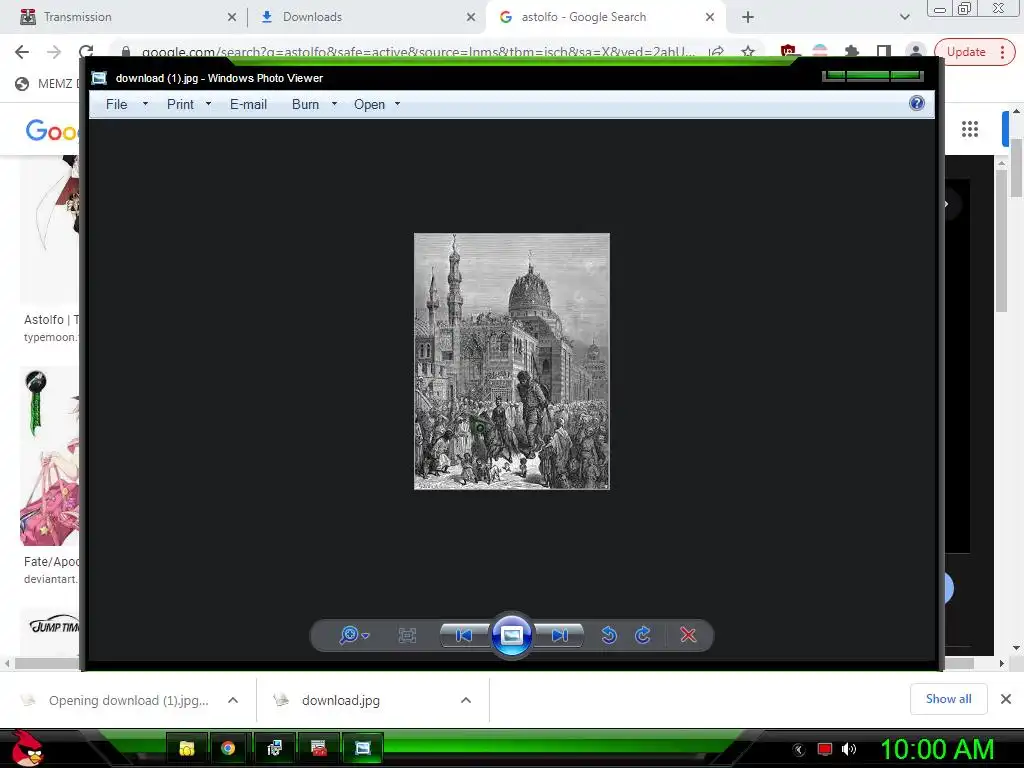Click Show all downloads
Image resolution: width=1024 pixels, height=768 pixels.
pyautogui.click(x=948, y=699)
